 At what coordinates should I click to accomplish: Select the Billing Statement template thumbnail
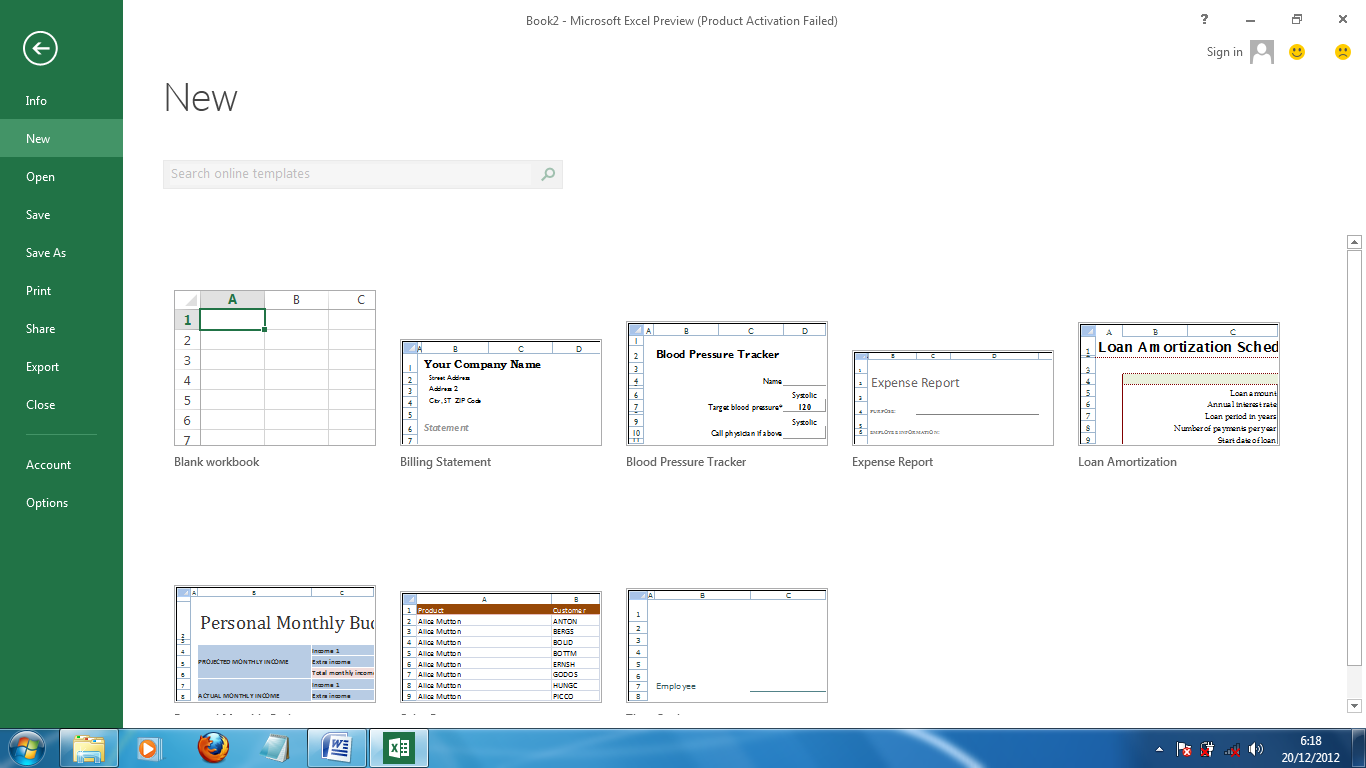[501, 393]
